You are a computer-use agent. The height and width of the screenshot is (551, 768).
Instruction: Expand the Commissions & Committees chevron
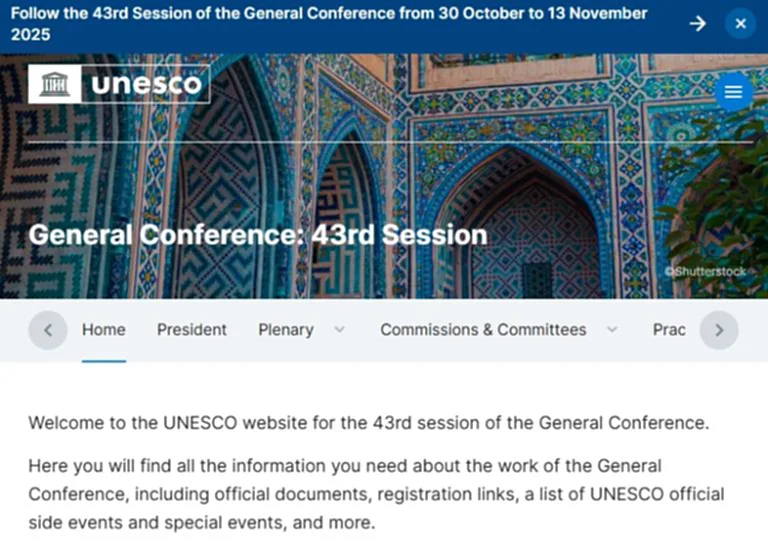tap(612, 330)
